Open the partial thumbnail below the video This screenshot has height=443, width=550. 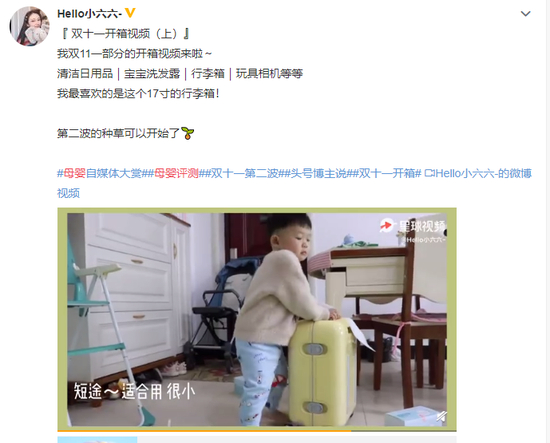(97, 440)
